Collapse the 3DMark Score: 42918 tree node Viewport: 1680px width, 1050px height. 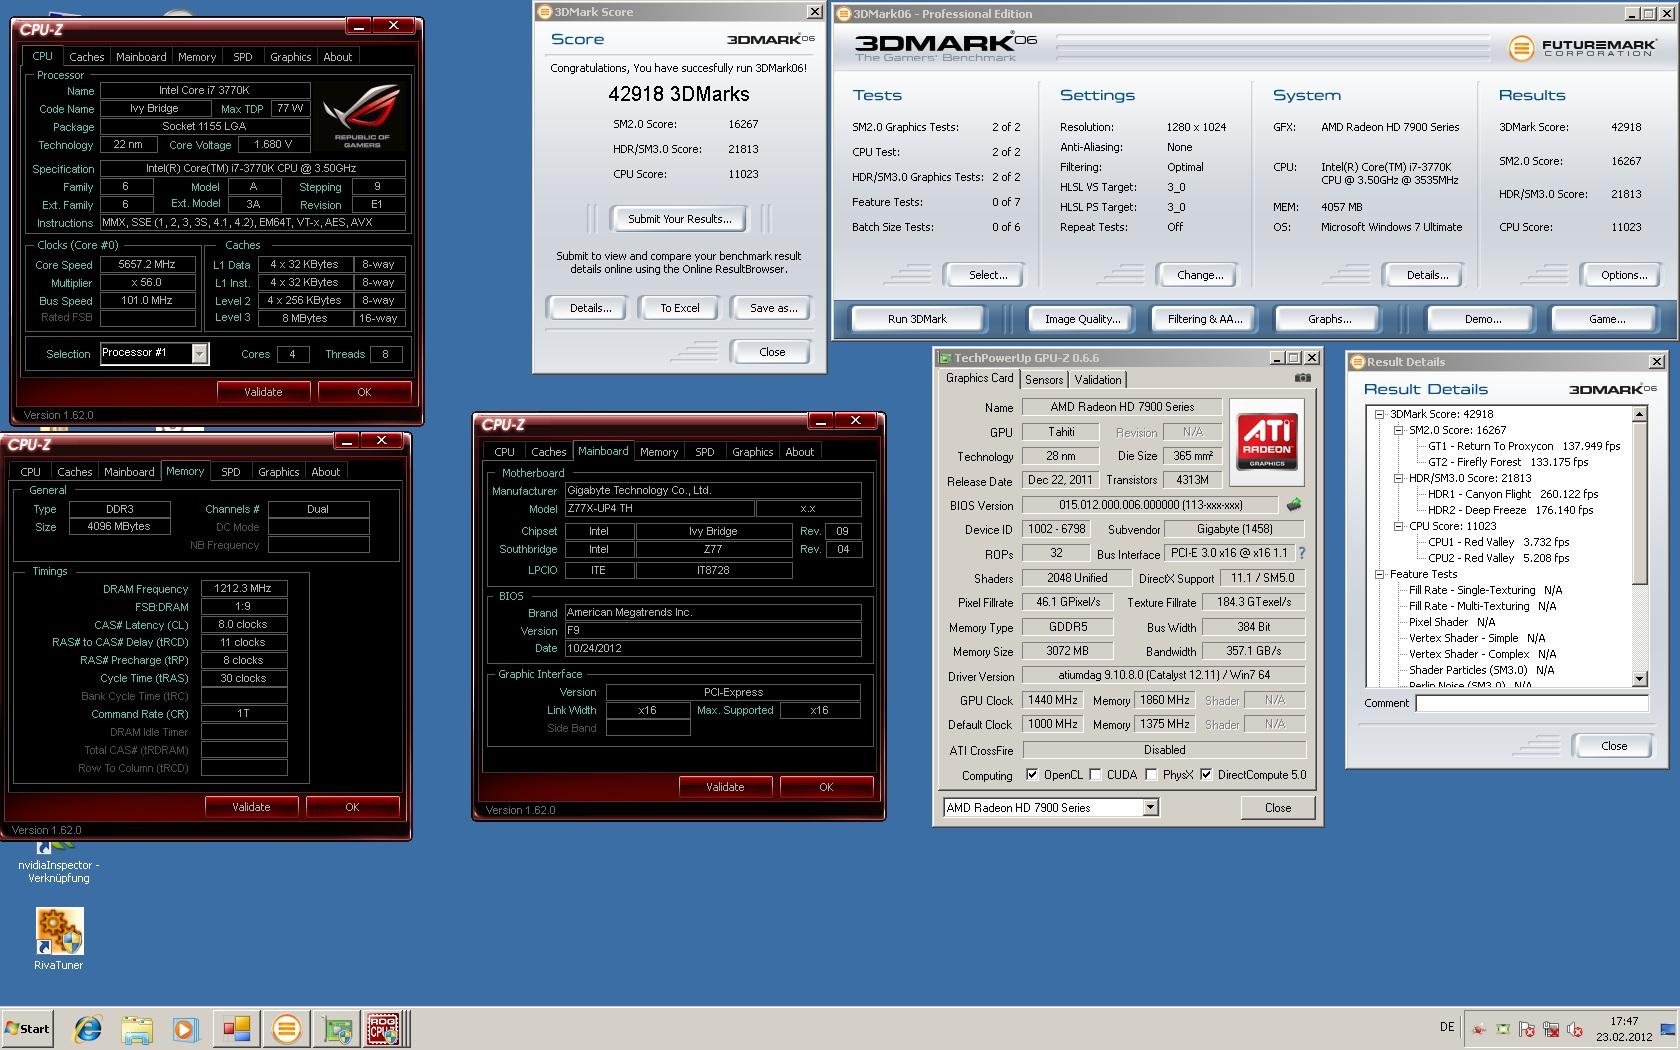pyautogui.click(x=1379, y=414)
